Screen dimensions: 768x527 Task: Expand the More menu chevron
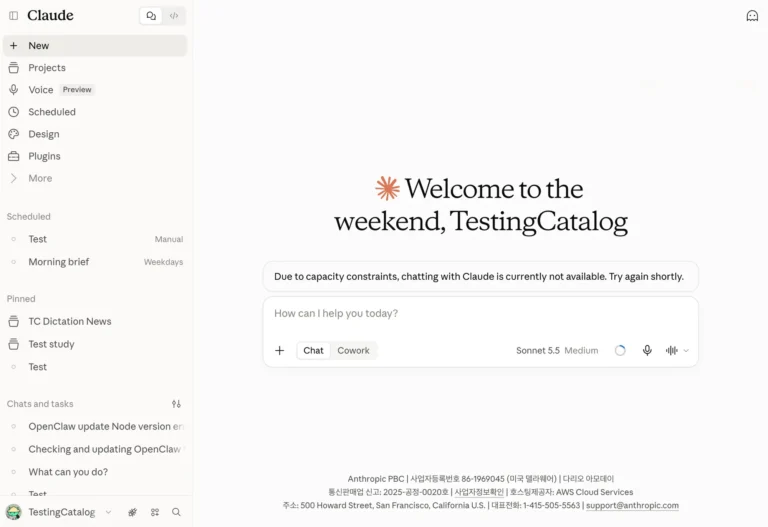coord(14,178)
